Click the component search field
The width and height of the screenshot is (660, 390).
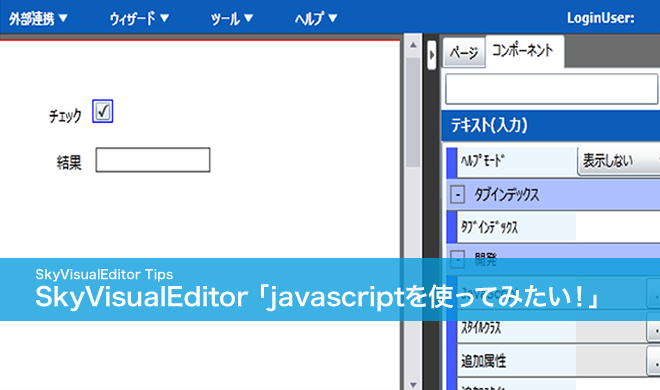(x=551, y=89)
